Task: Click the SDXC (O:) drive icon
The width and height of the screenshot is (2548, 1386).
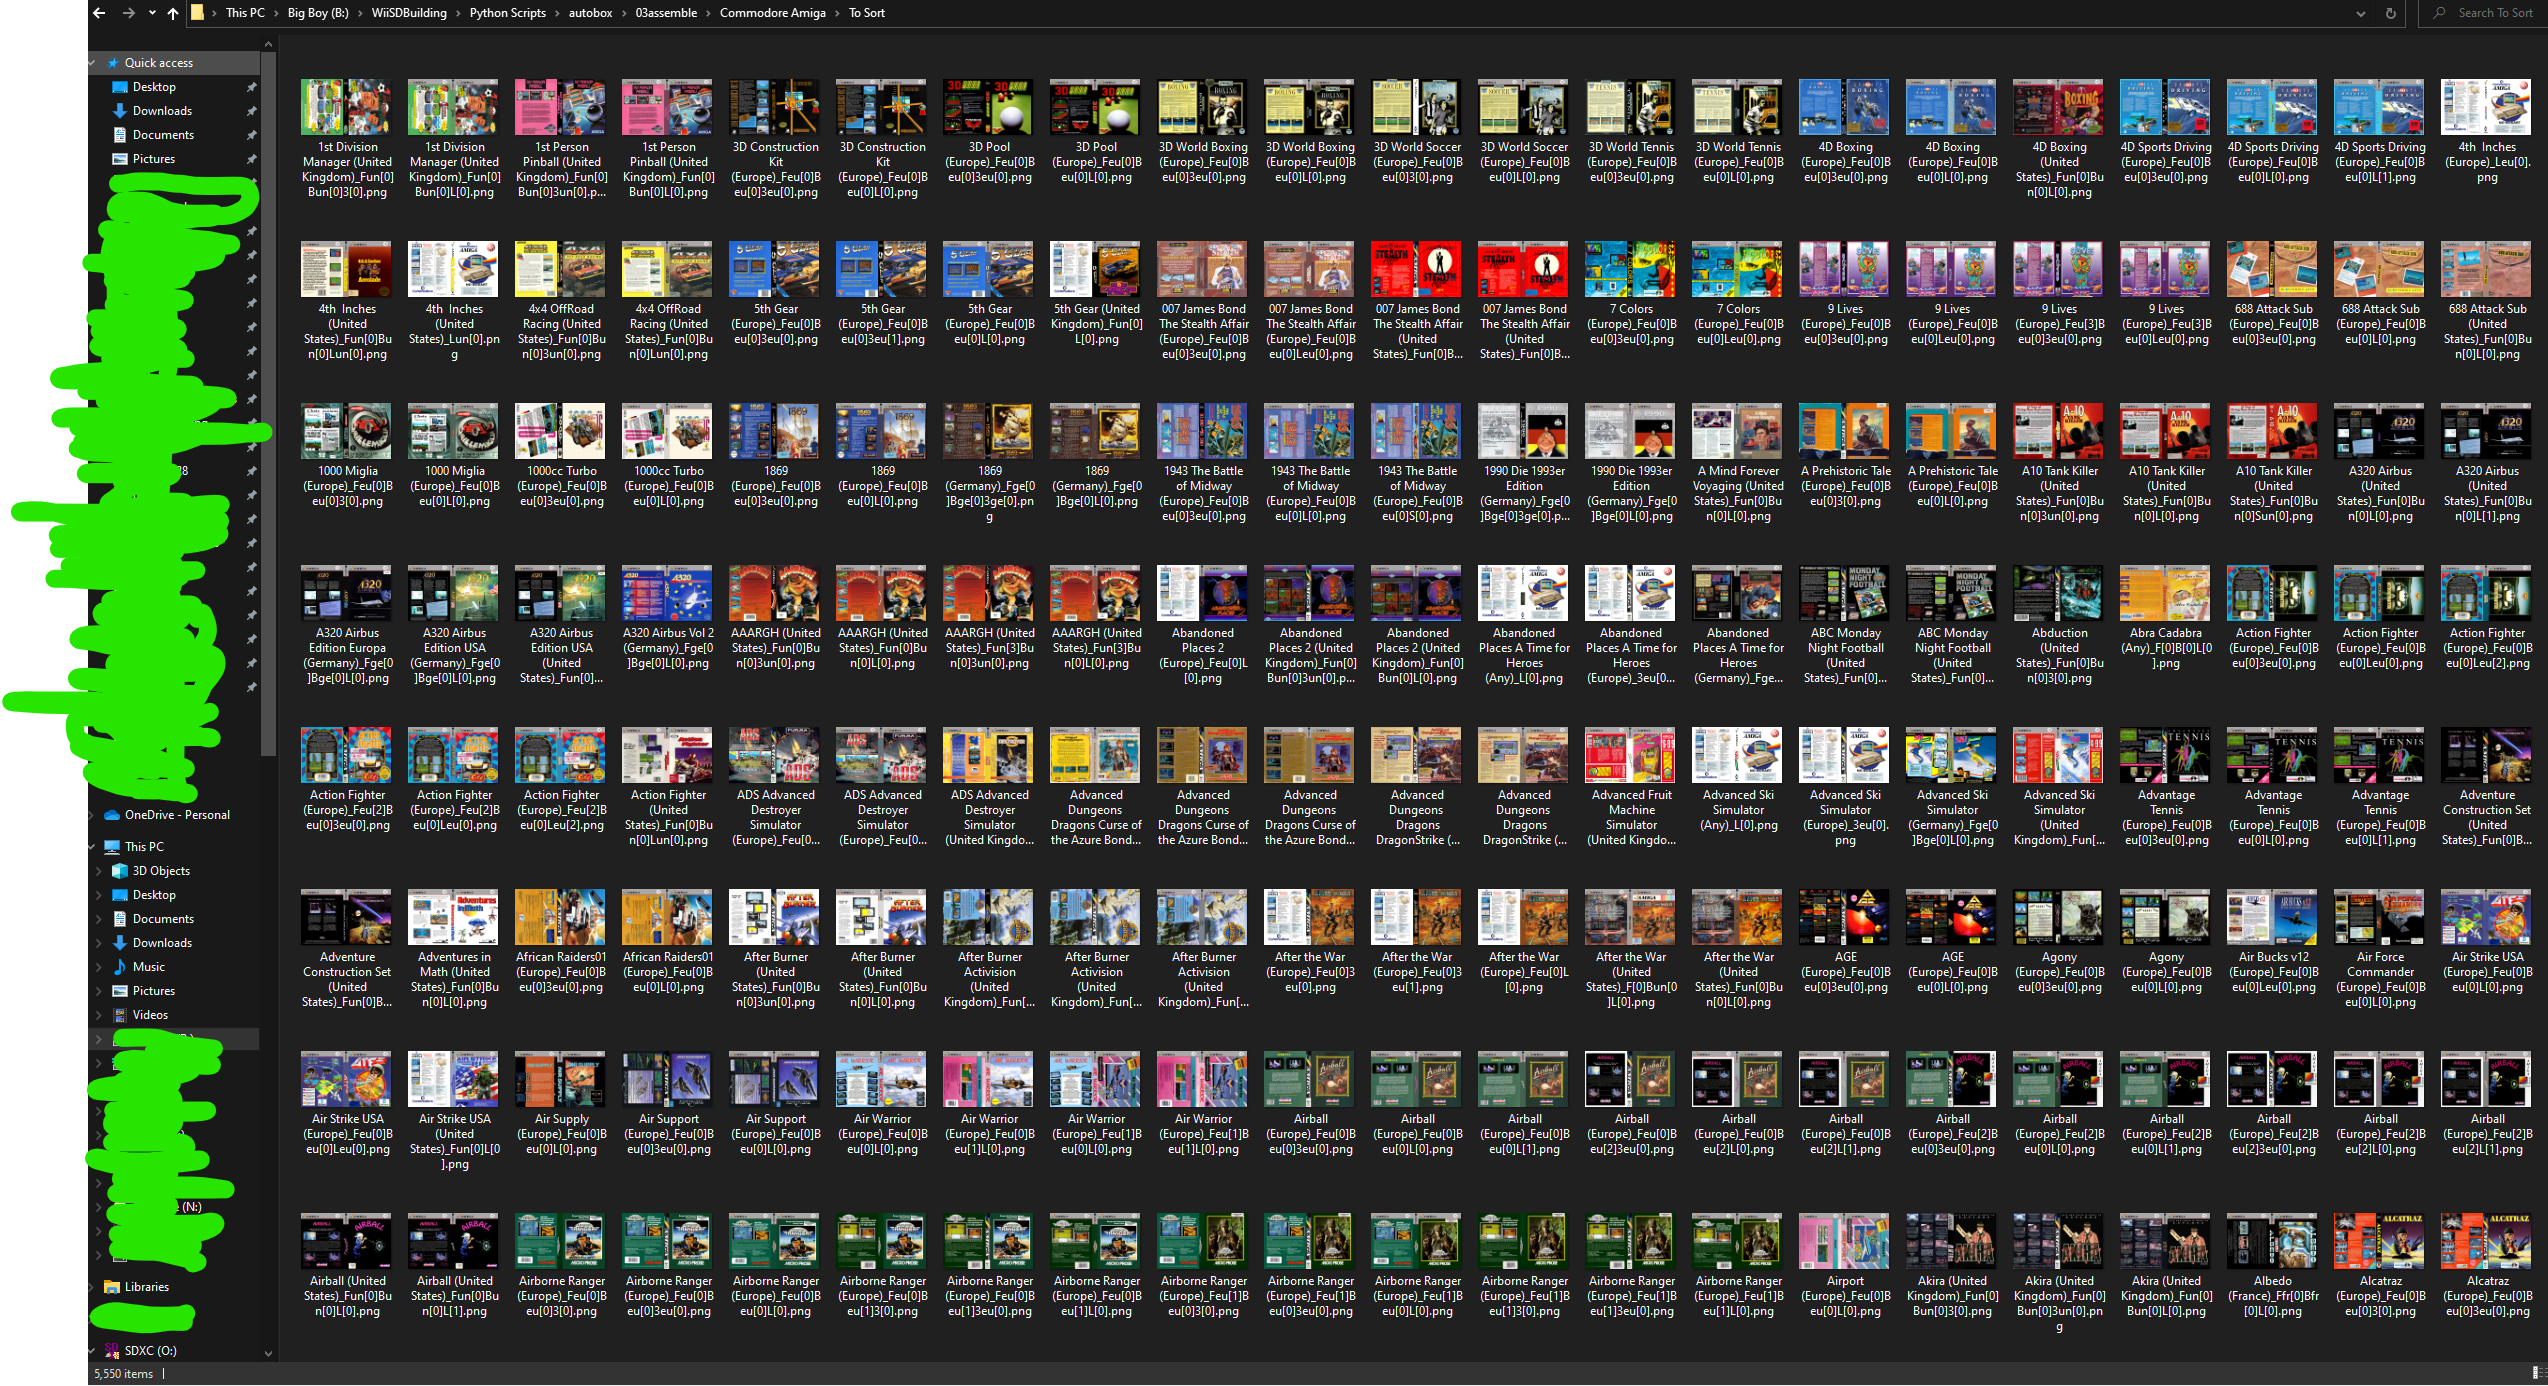Action: coord(112,1351)
